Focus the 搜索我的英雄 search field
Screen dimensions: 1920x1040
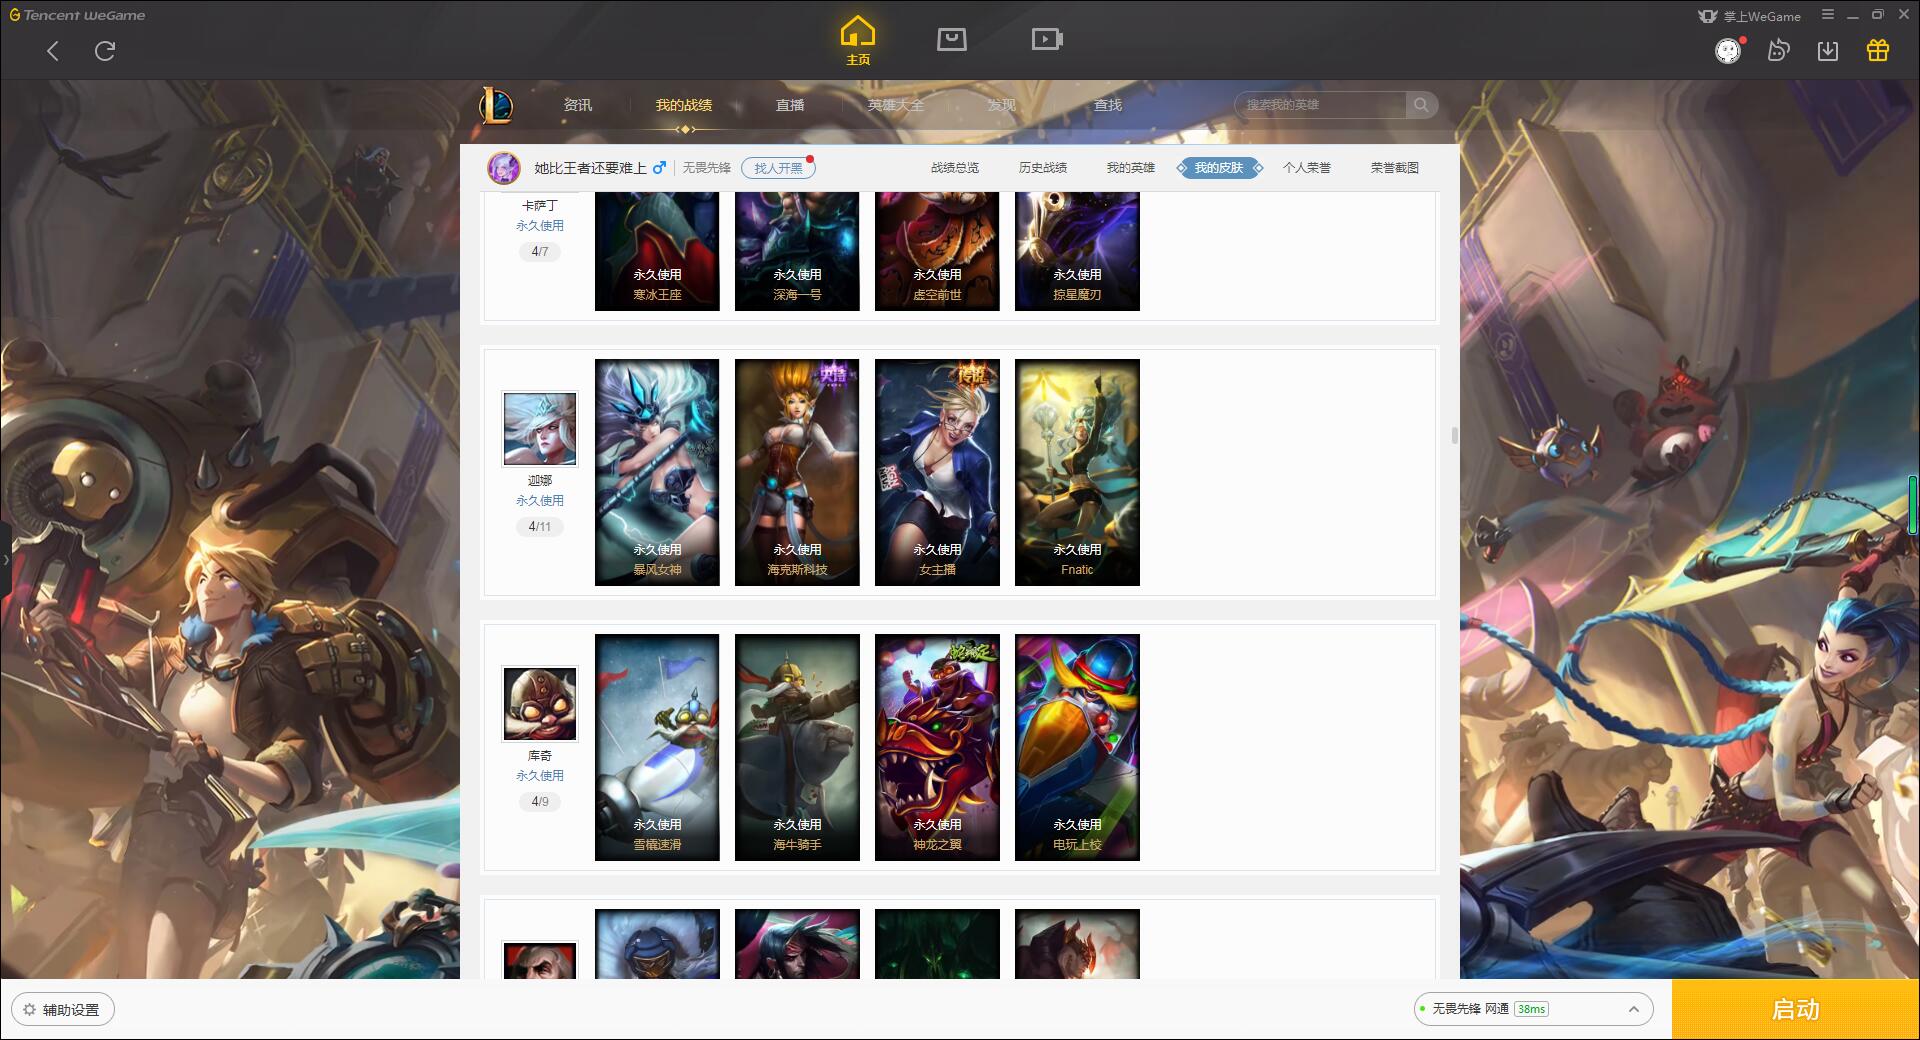click(x=1320, y=105)
